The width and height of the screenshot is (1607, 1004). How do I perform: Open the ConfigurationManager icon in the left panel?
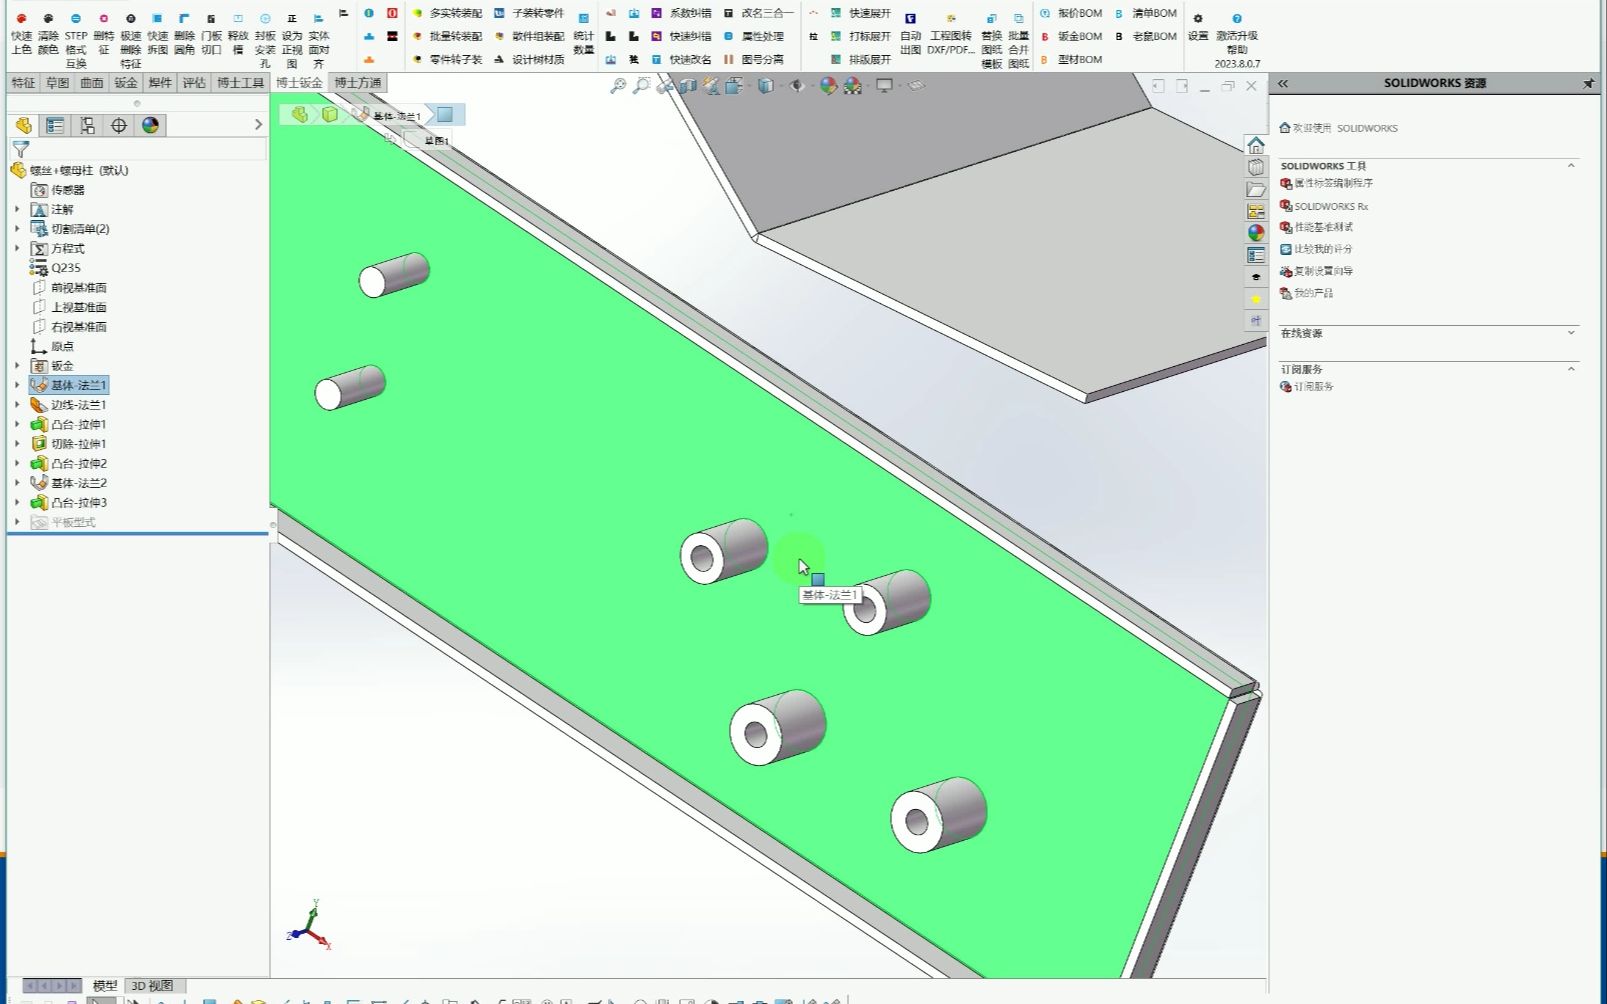(x=89, y=125)
